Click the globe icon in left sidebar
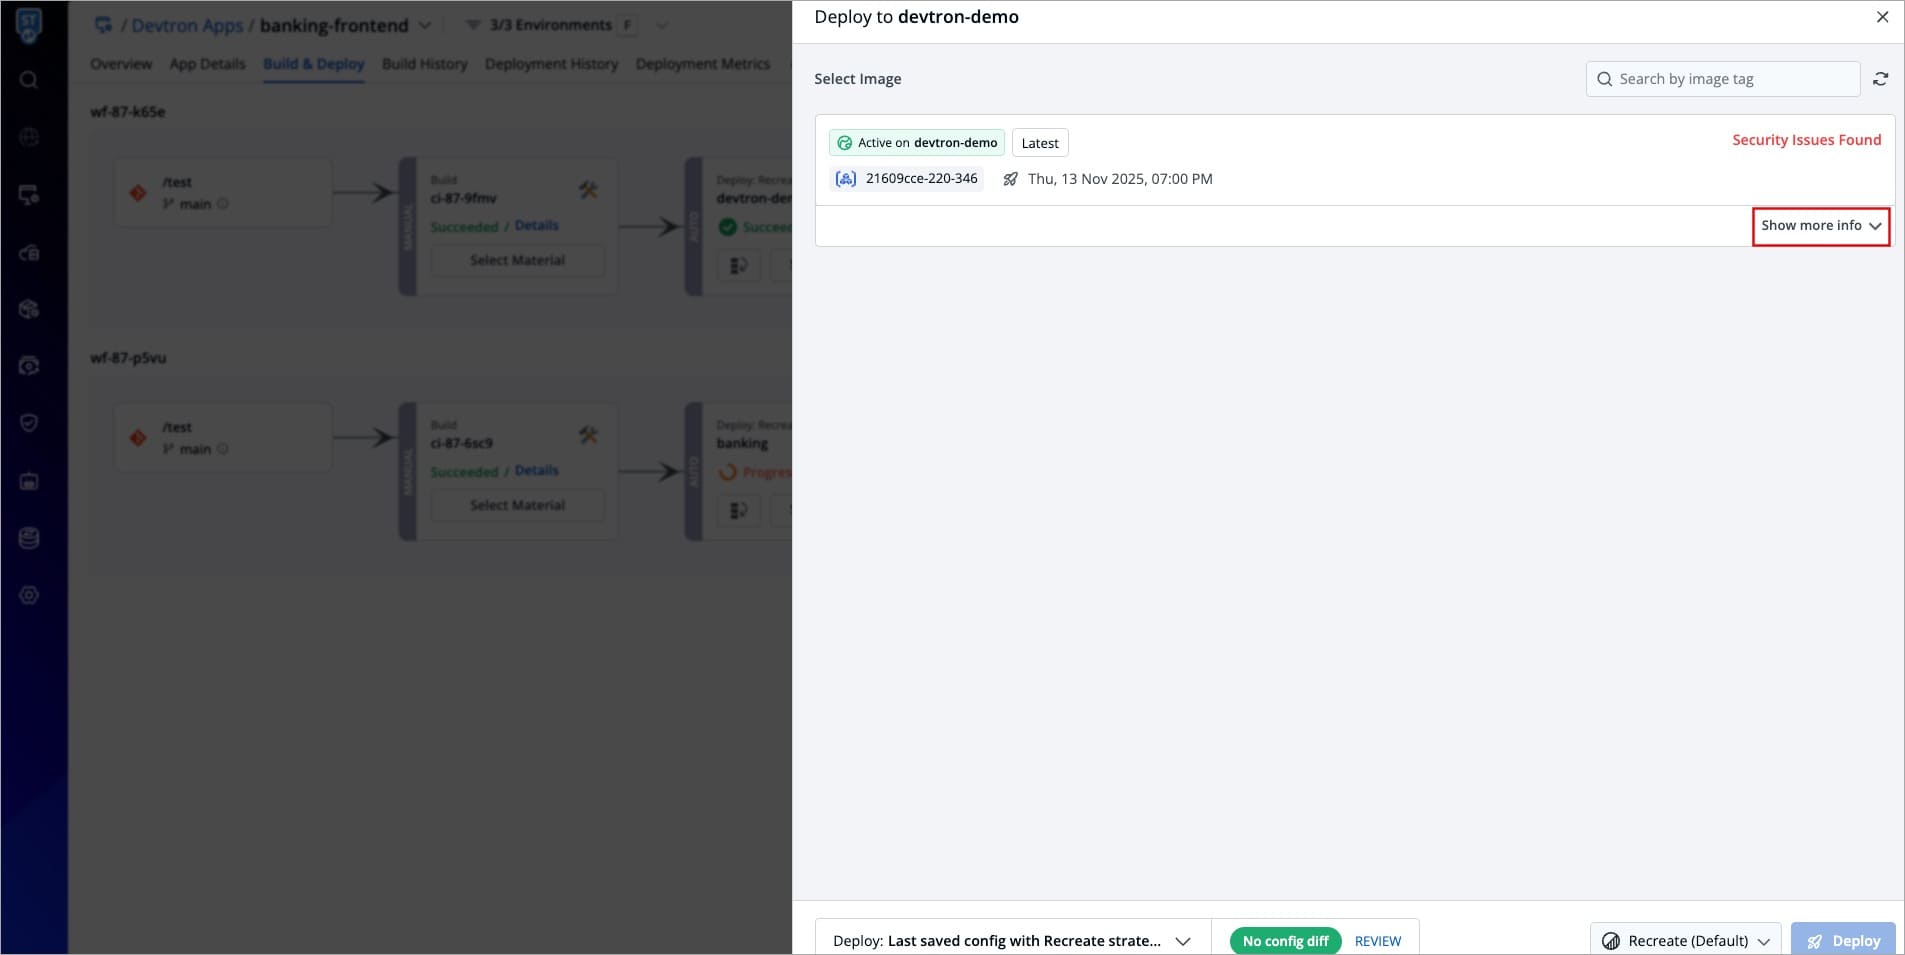Image resolution: width=1905 pixels, height=955 pixels. 29,137
